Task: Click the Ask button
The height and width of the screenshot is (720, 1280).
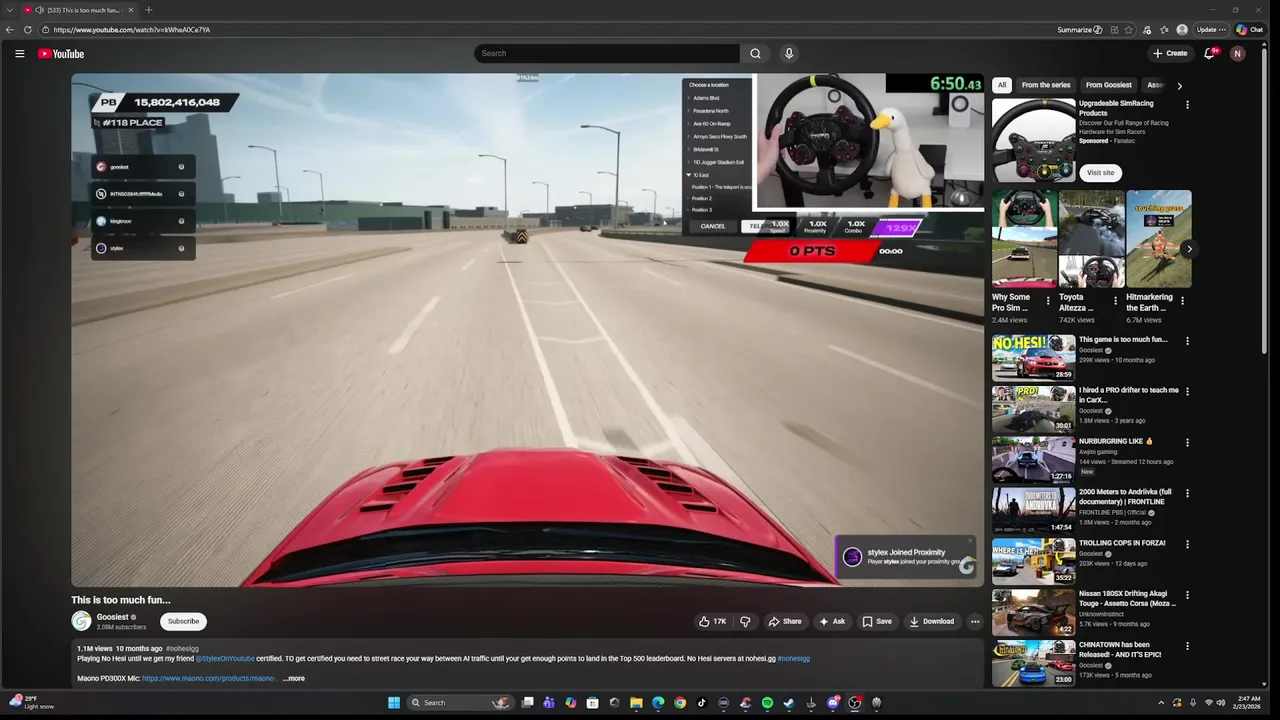Action: 832,621
